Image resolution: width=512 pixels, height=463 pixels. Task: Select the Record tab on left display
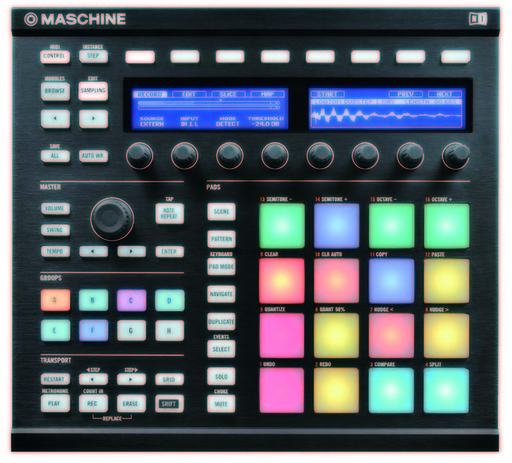(150, 95)
